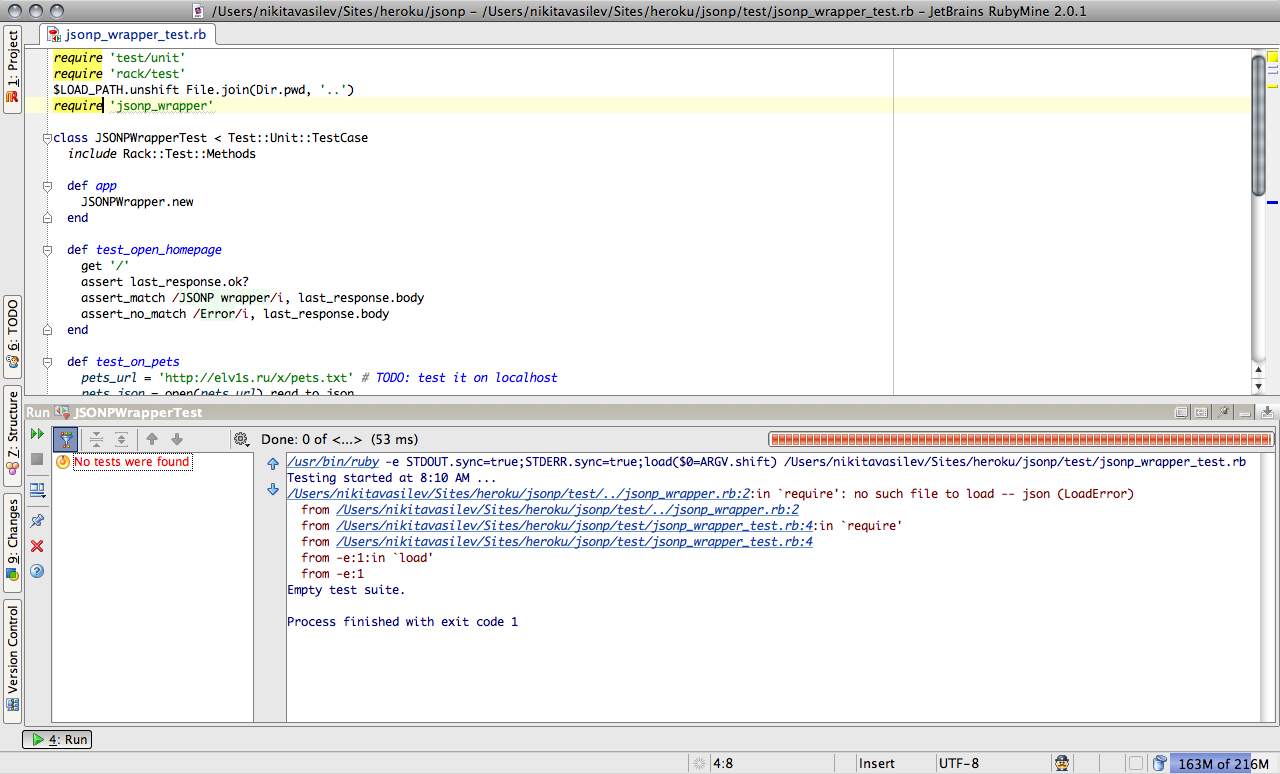Viewport: 1280px width, 774px height.
Task: Click the gray Stop process square
Action: (x=37, y=458)
